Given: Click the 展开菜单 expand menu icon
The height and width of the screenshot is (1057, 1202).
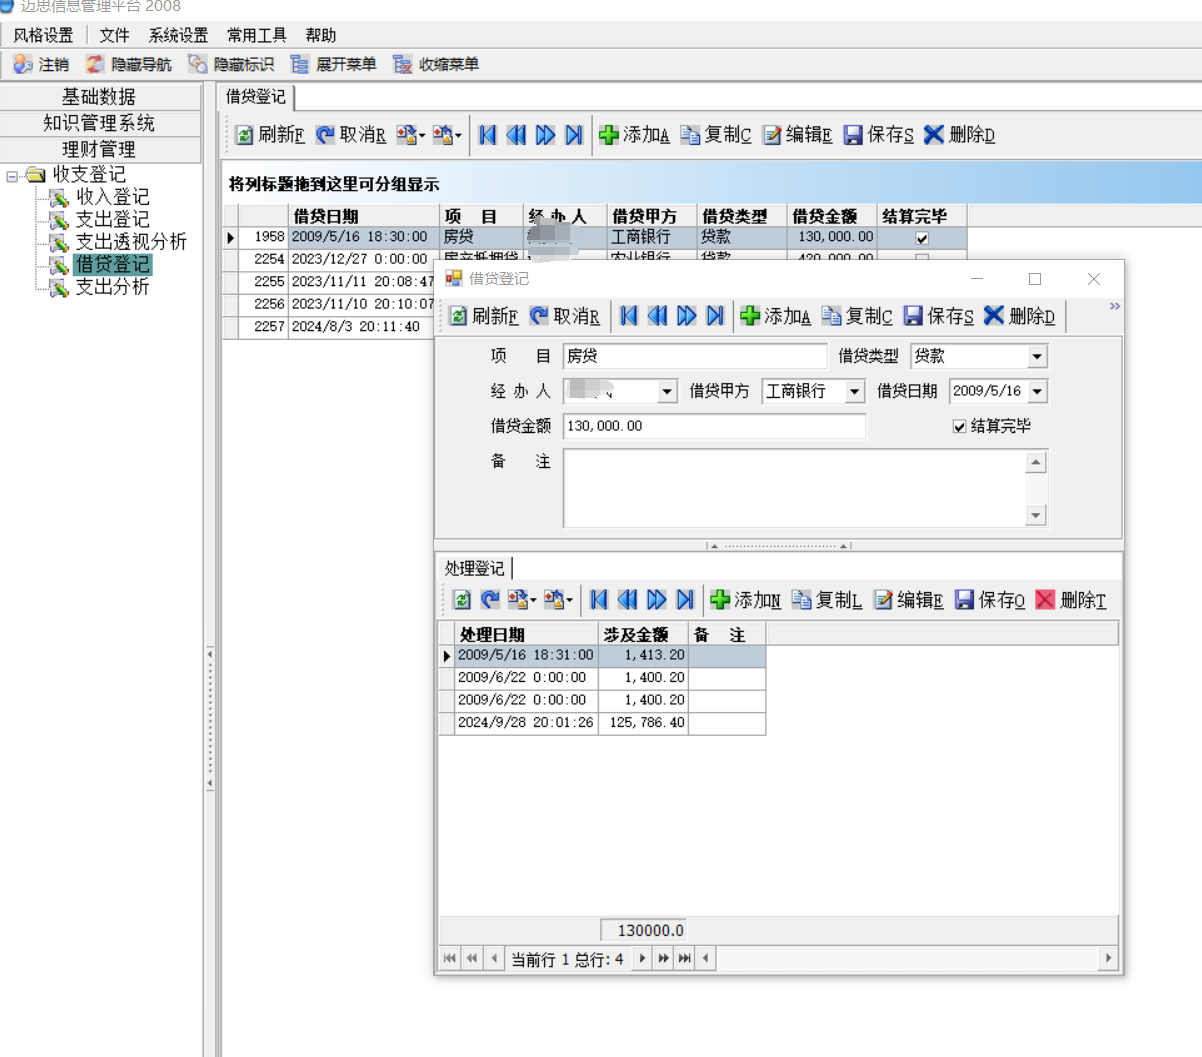Looking at the screenshot, I should tap(299, 64).
